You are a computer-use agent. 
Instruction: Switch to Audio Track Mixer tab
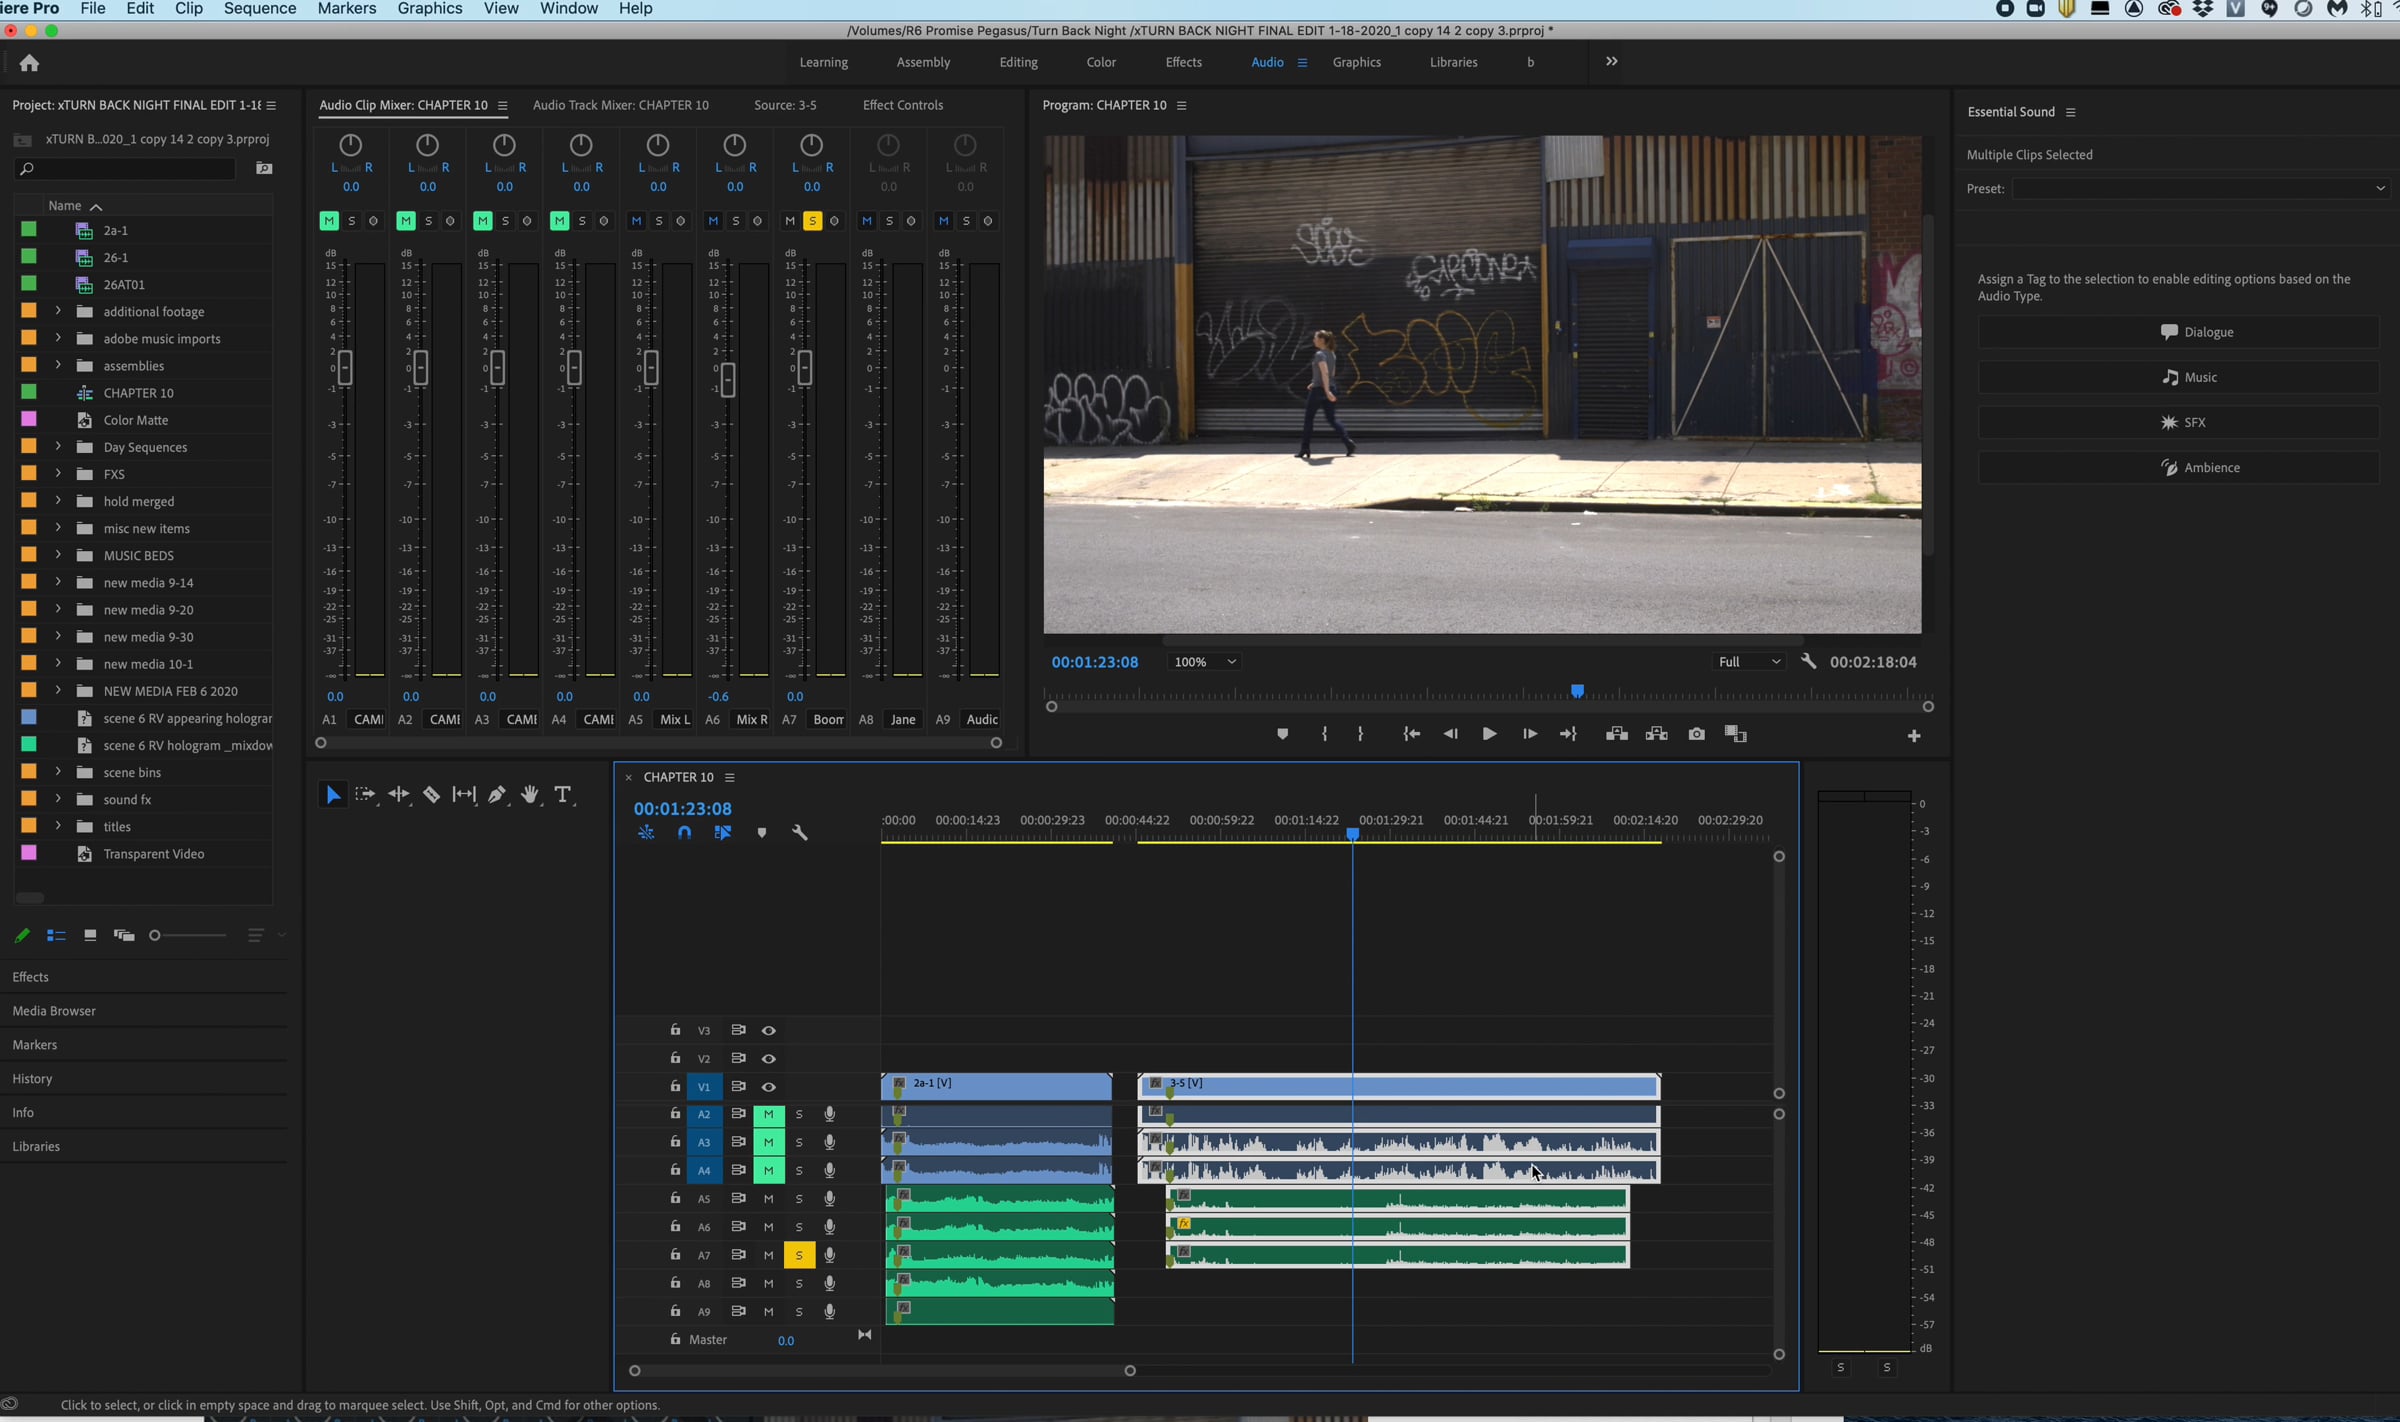(x=620, y=105)
